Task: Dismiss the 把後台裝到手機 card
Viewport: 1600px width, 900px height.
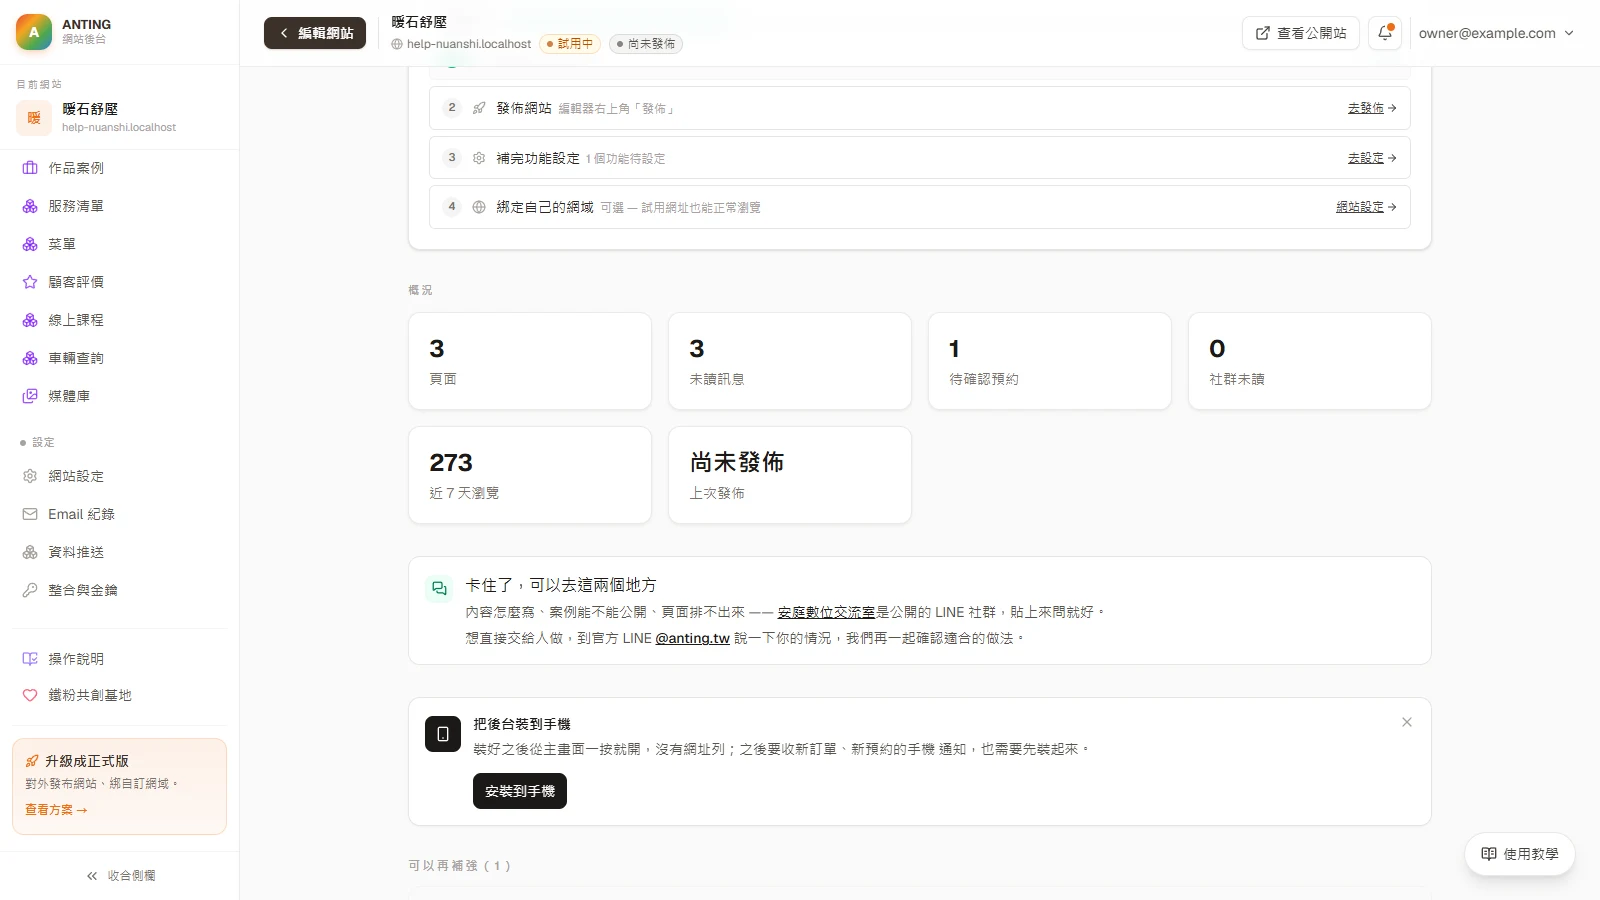Action: 1407,722
